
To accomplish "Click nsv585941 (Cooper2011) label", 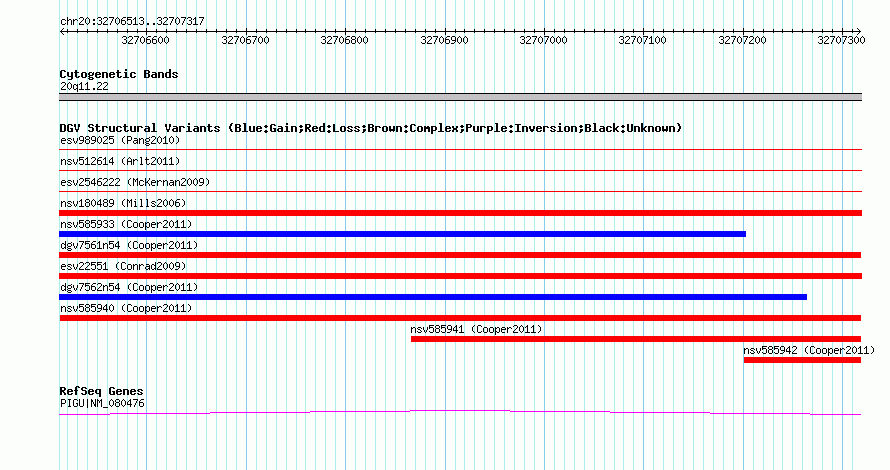I will coord(476,329).
